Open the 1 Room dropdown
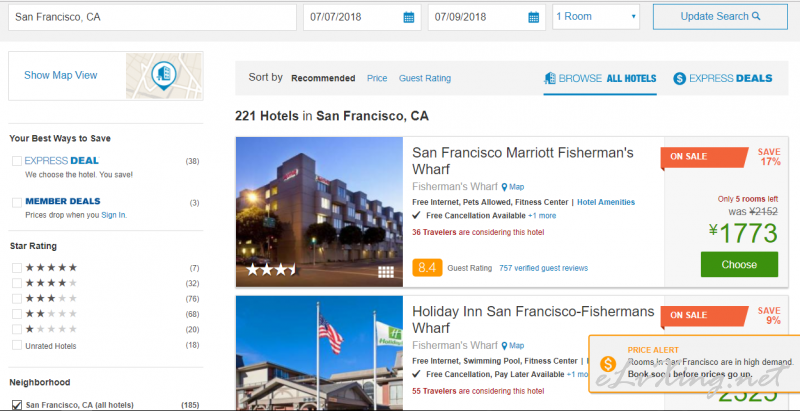 click(595, 17)
